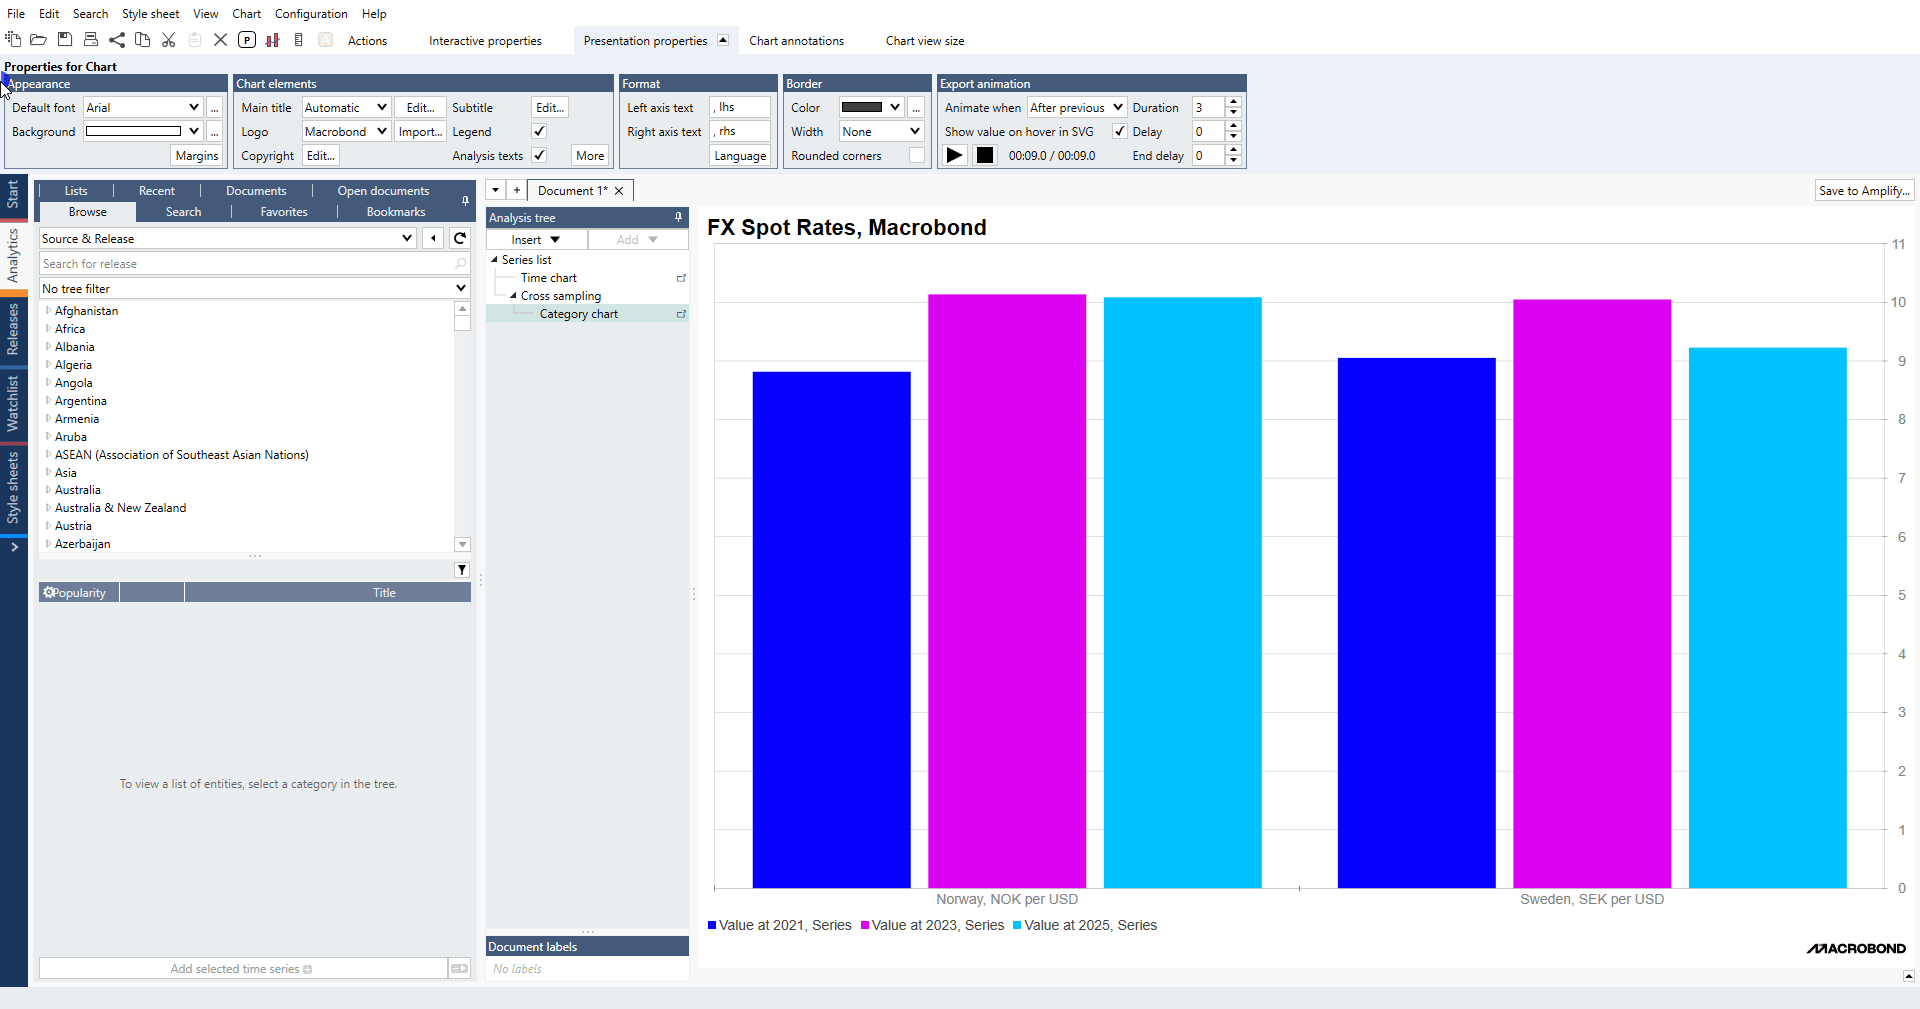Click the Margins button
1920x1009 pixels.
click(196, 155)
